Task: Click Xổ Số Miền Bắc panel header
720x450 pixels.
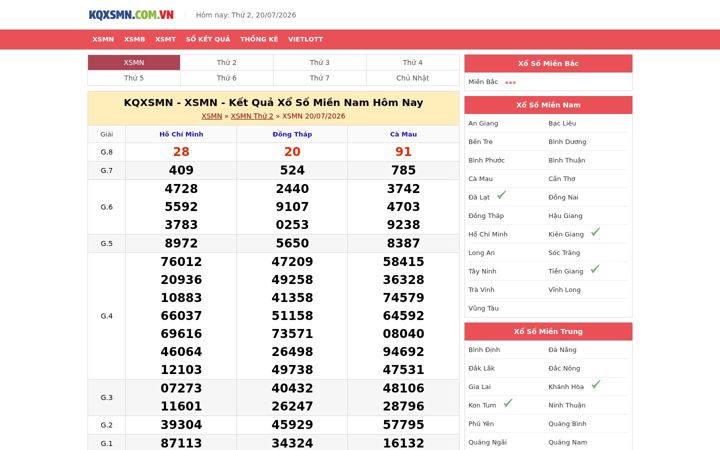Action: (x=548, y=63)
